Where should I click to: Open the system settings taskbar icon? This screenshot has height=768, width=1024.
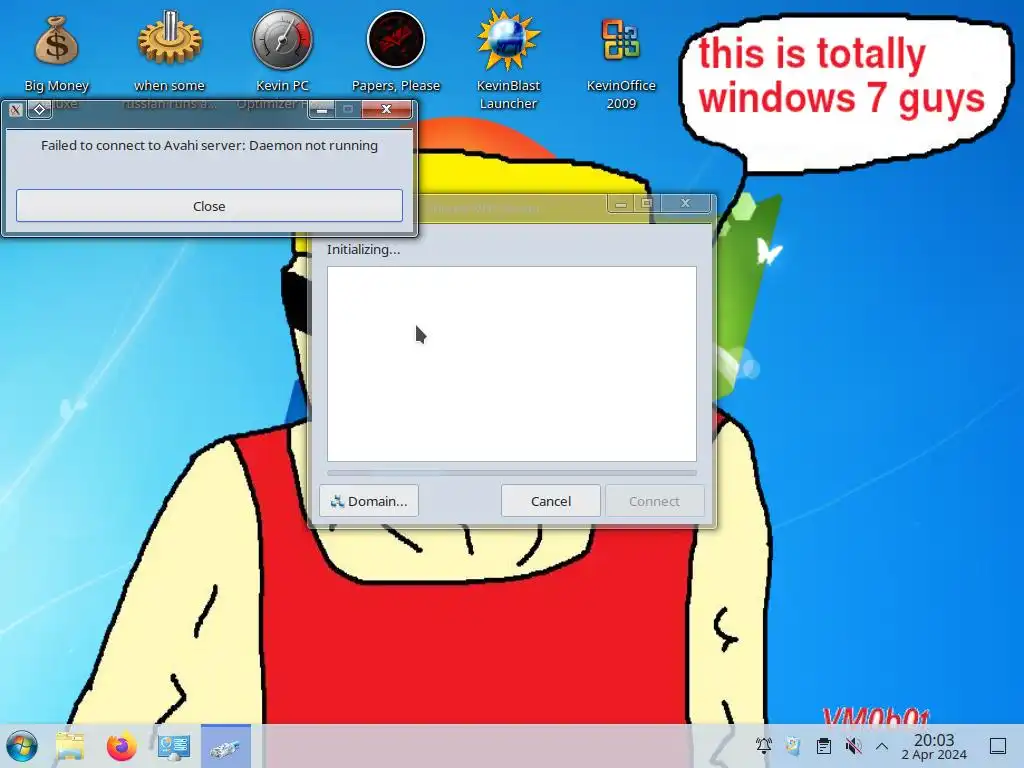coord(174,746)
